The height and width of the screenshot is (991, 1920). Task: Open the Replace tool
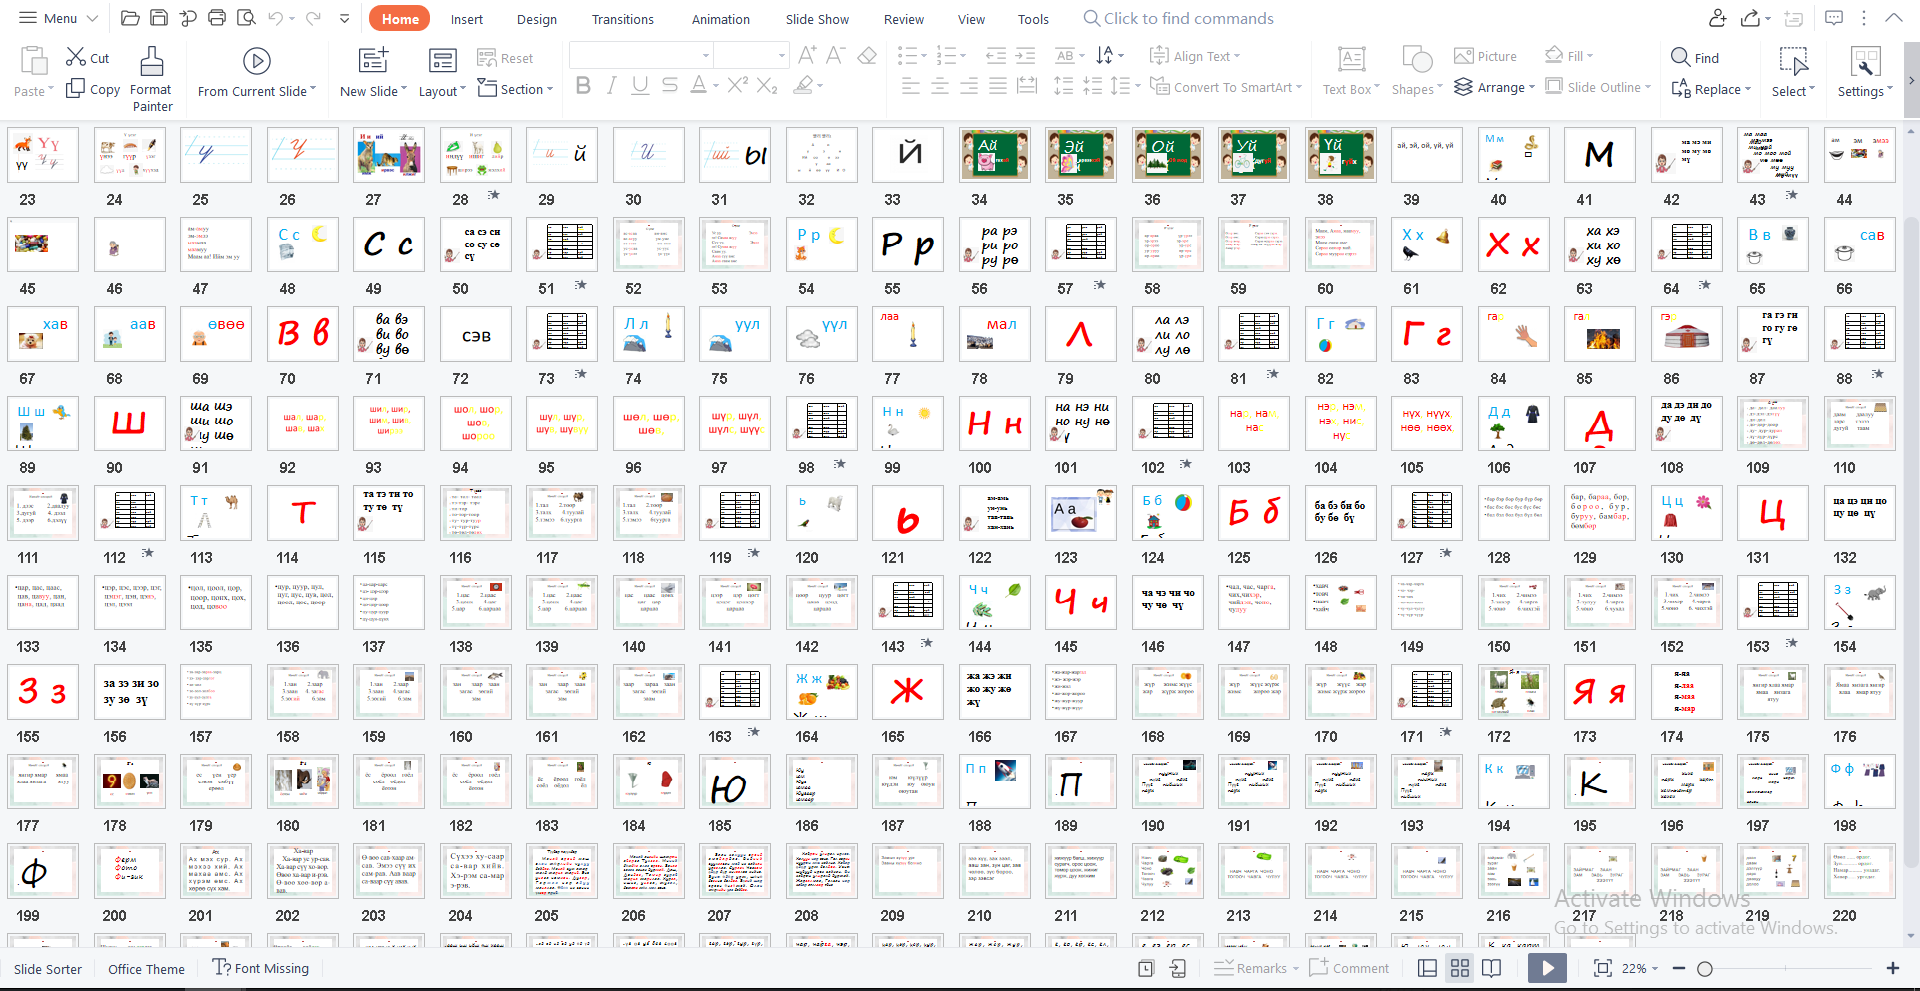tap(1711, 88)
